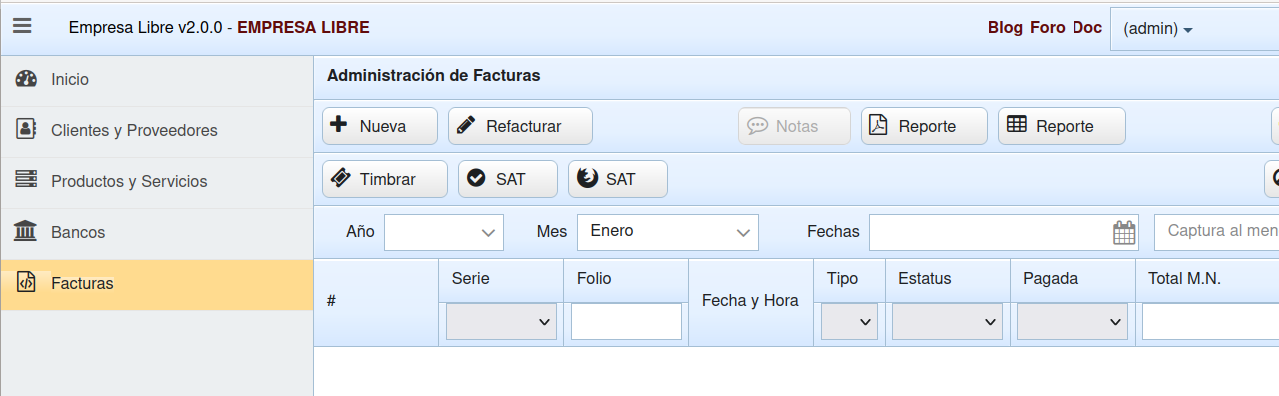Open the table grid Reporte button
Viewport: 1279px width, 396px height.
(1062, 126)
